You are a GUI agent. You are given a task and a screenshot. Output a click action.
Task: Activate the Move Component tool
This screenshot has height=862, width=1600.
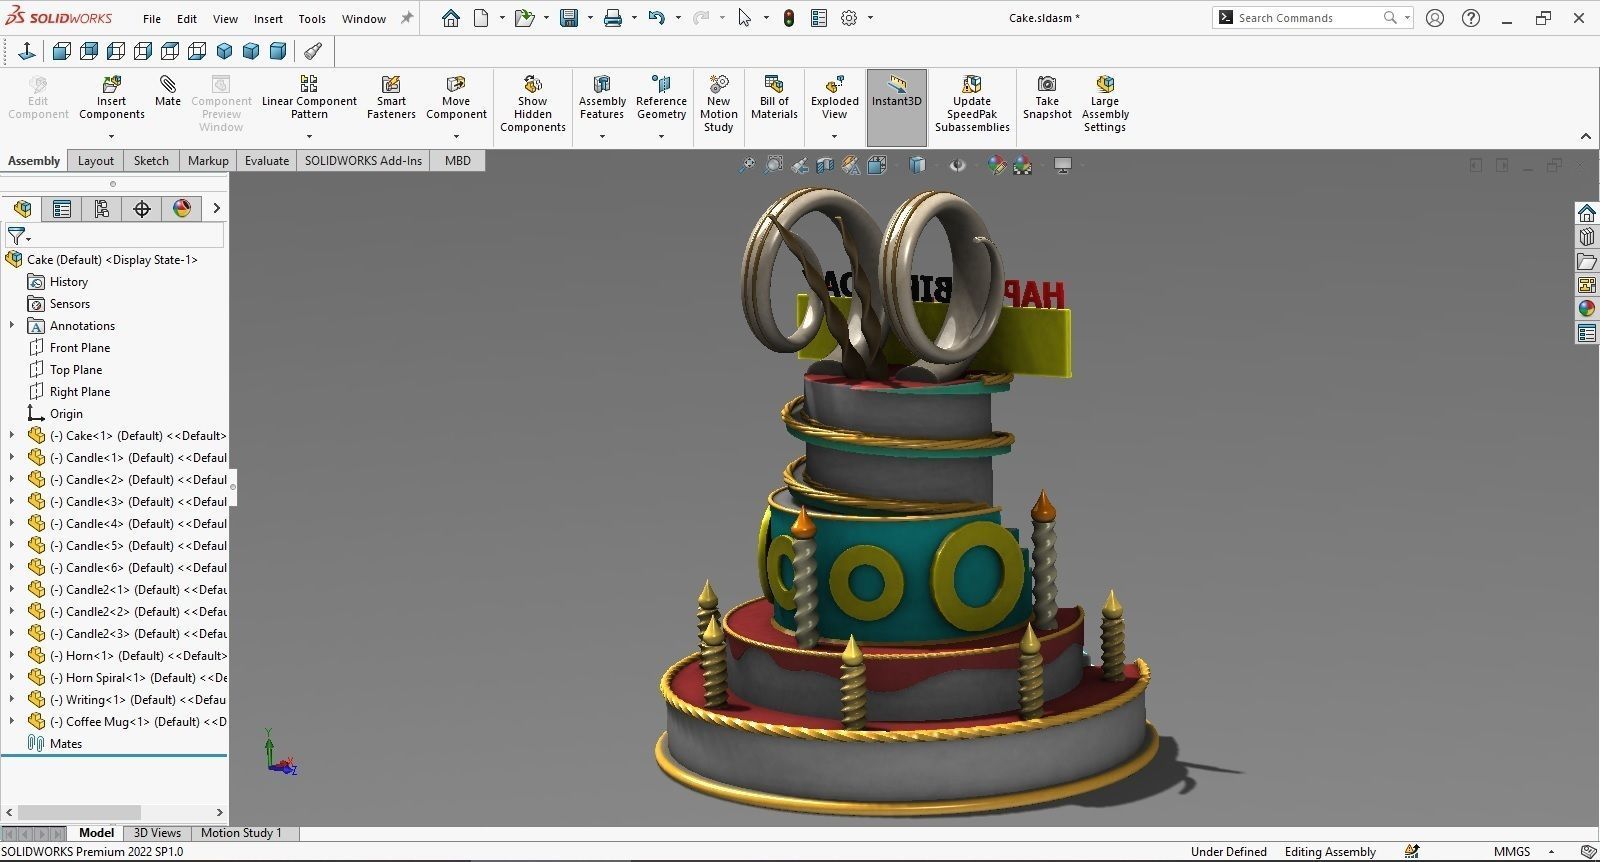click(x=456, y=97)
